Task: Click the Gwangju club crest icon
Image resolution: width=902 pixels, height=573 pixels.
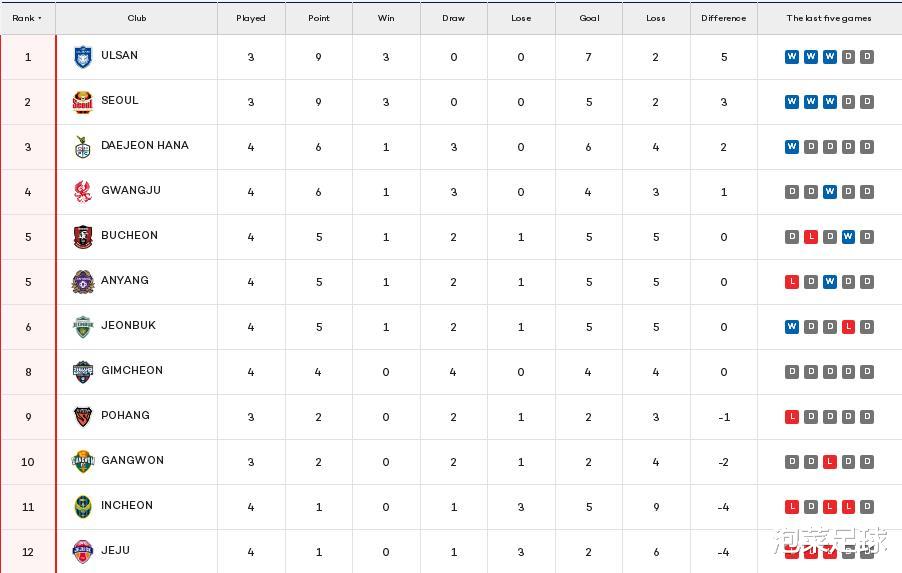Action: point(83,192)
